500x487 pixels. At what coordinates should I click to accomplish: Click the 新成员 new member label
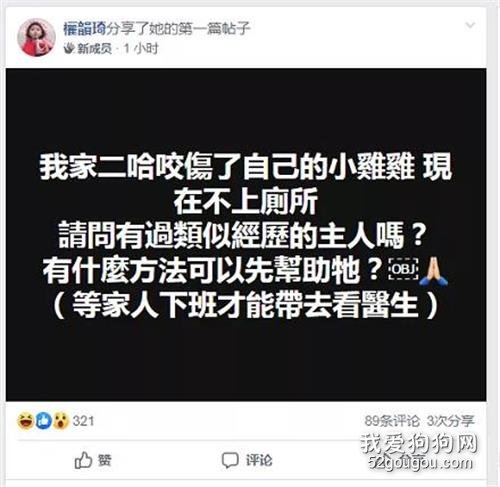[x=95, y=49]
